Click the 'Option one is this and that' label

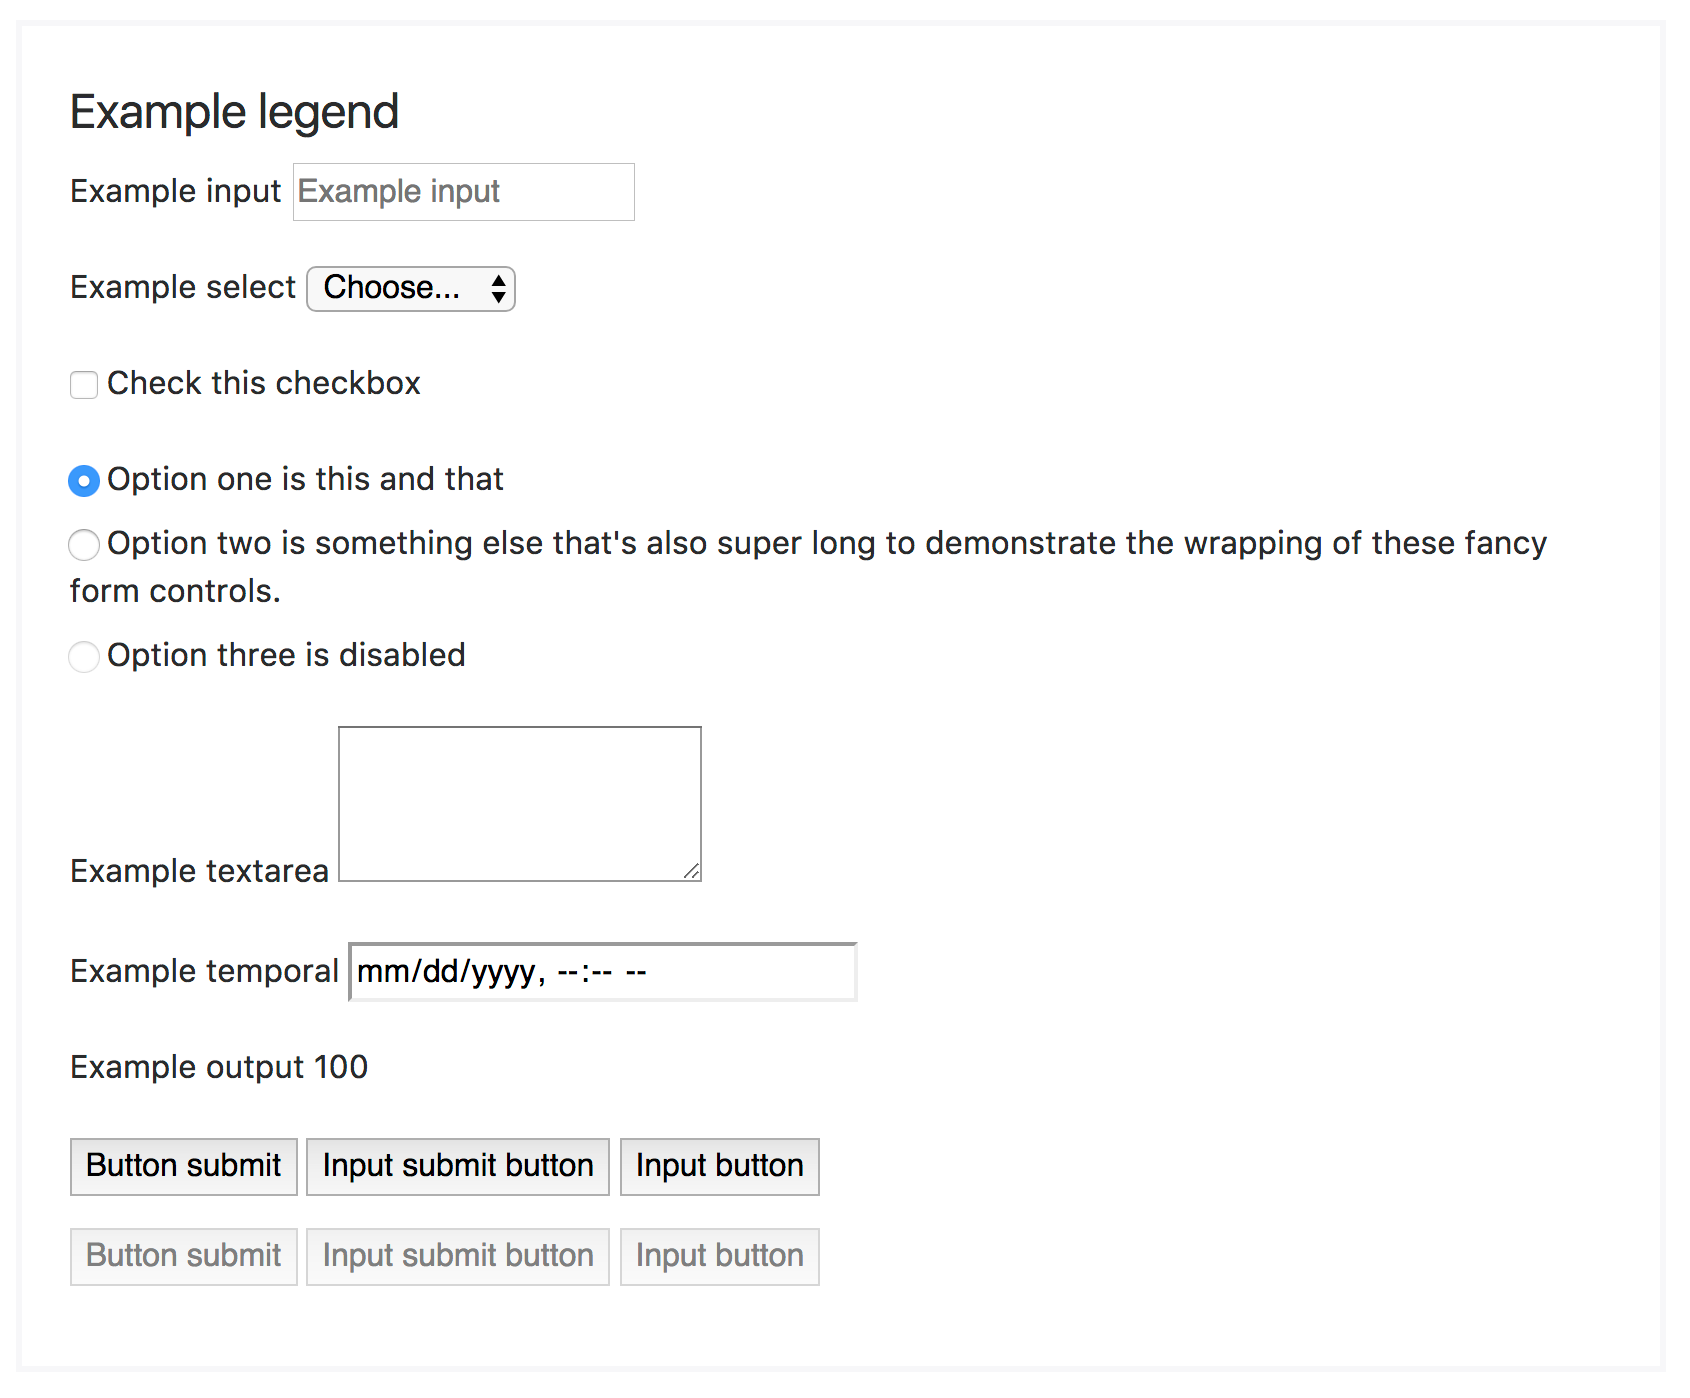point(305,480)
